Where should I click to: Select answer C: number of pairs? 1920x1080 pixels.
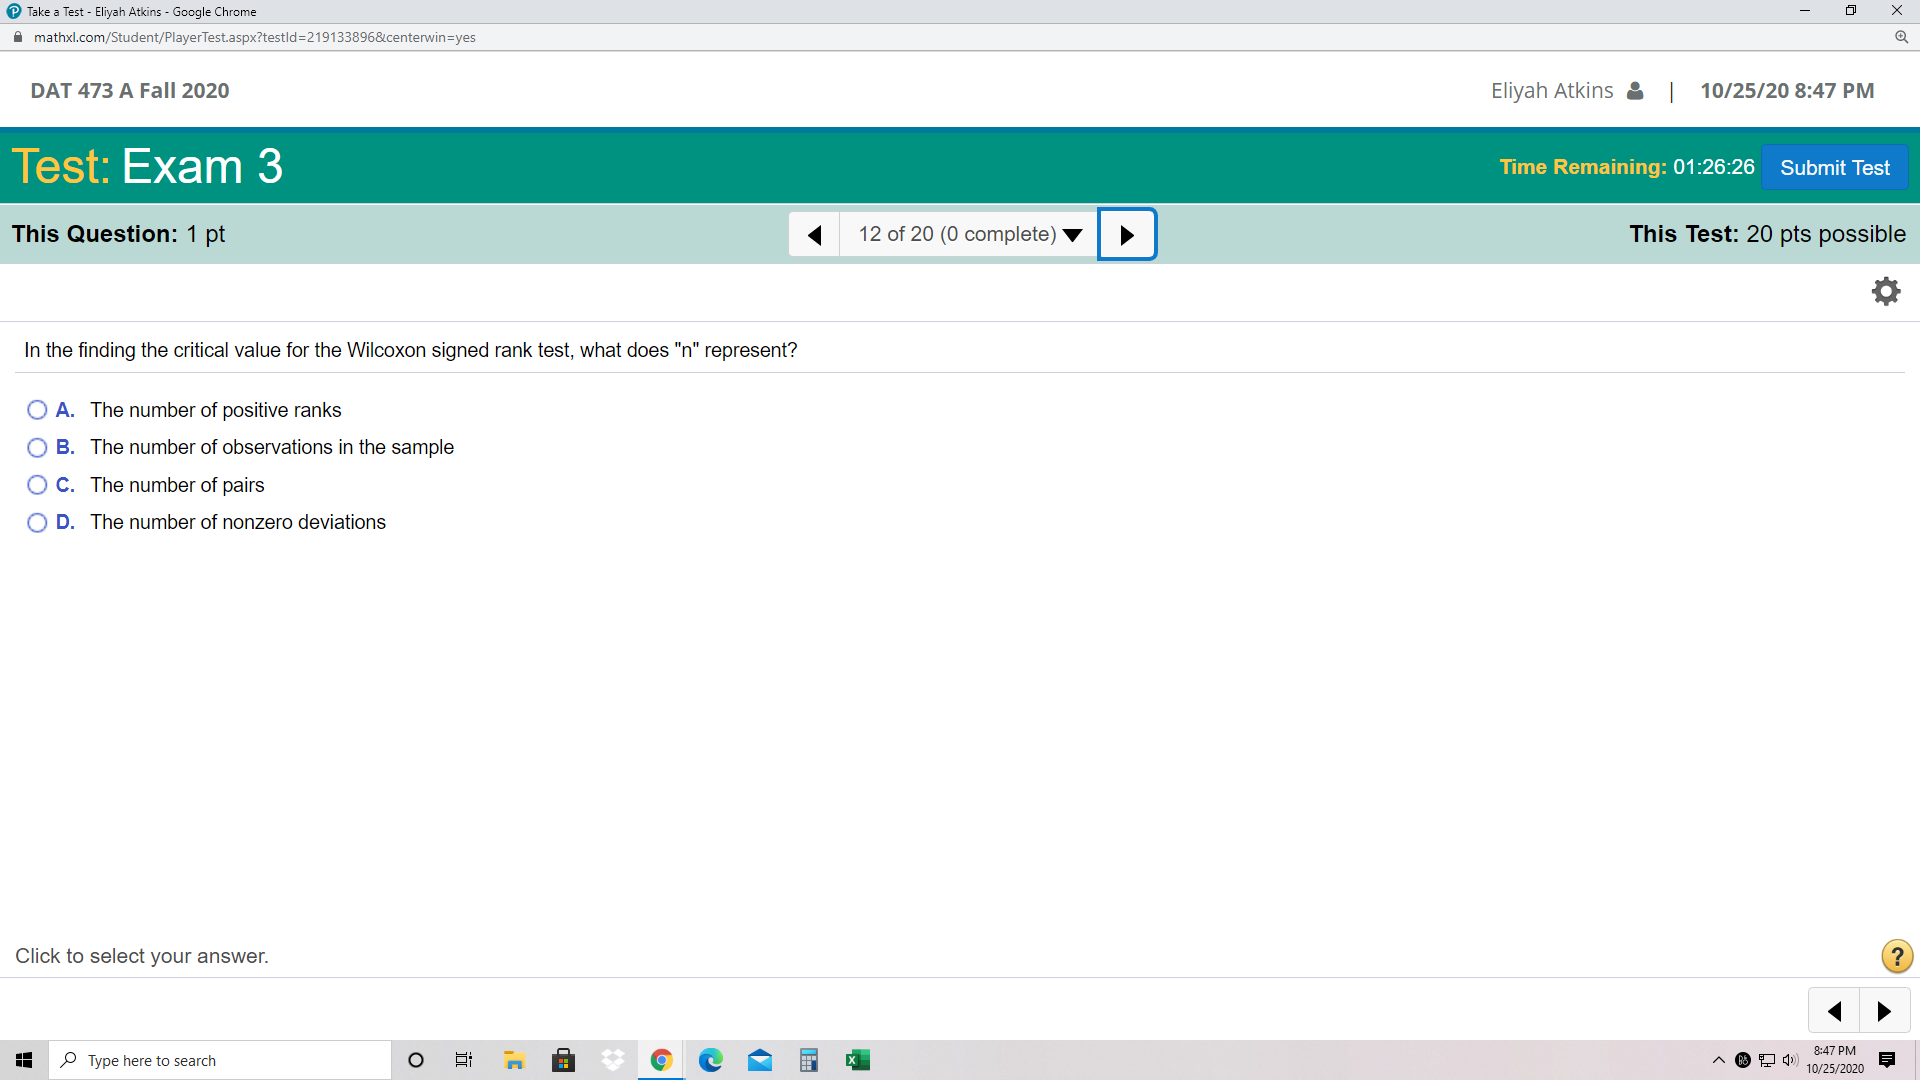tap(37, 485)
